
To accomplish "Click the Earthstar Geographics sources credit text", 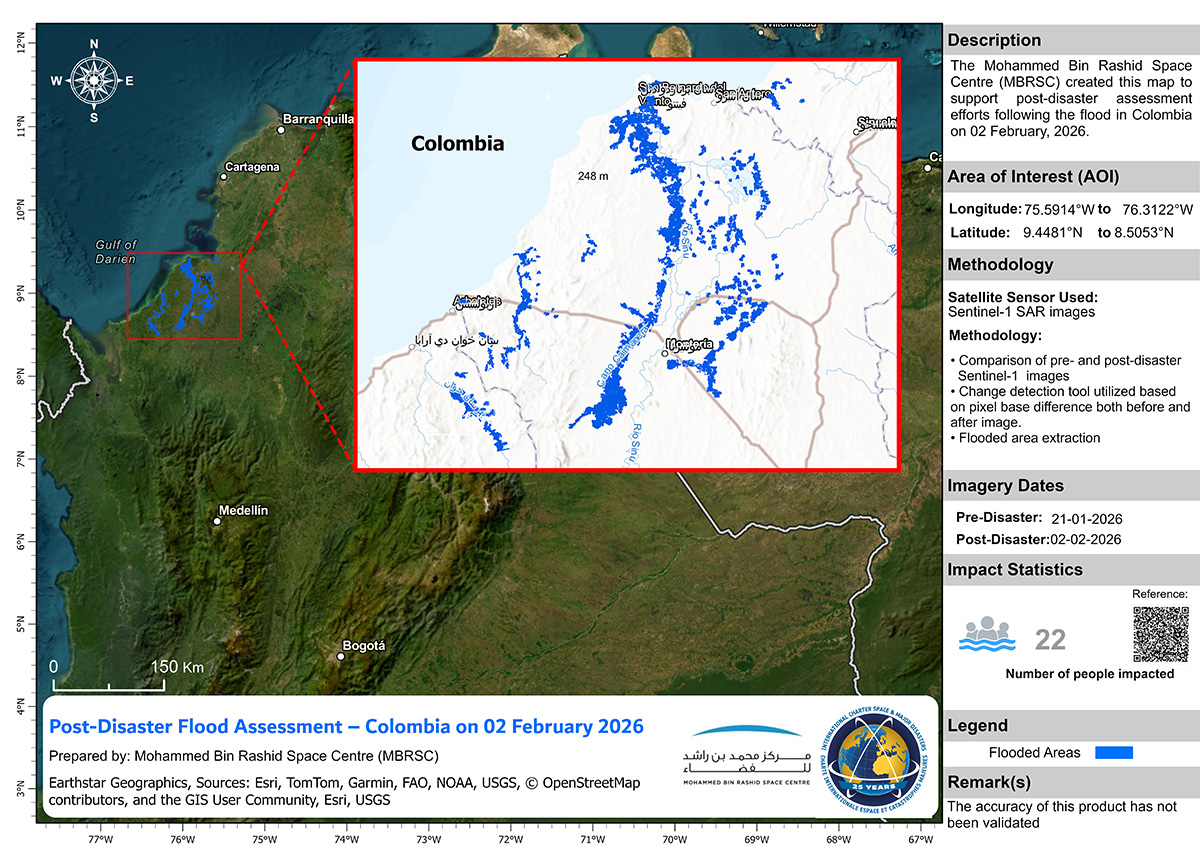I will tap(344, 791).
